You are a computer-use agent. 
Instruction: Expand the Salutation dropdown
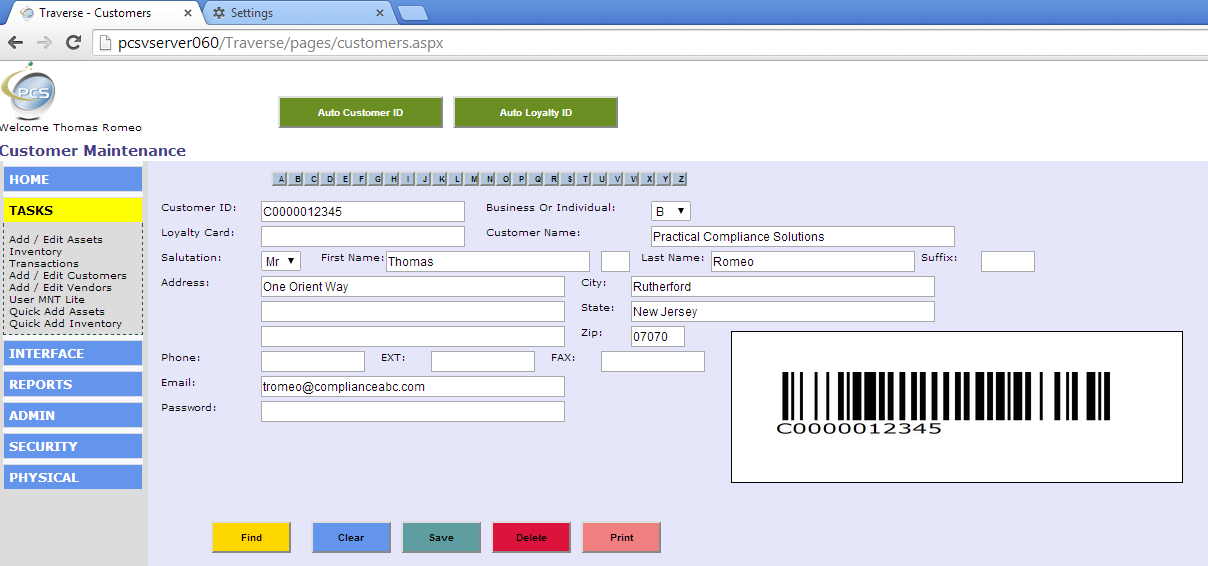click(x=281, y=261)
